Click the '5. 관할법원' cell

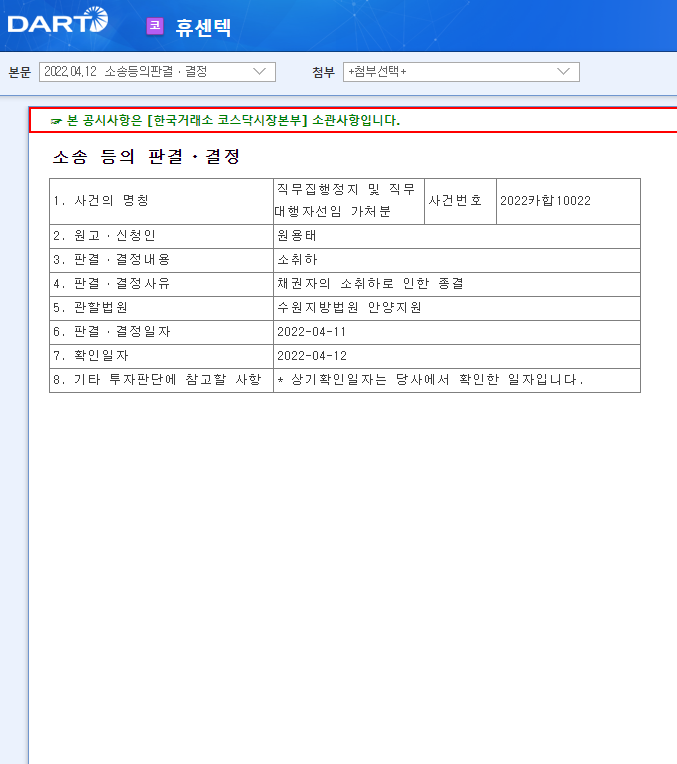(161, 308)
